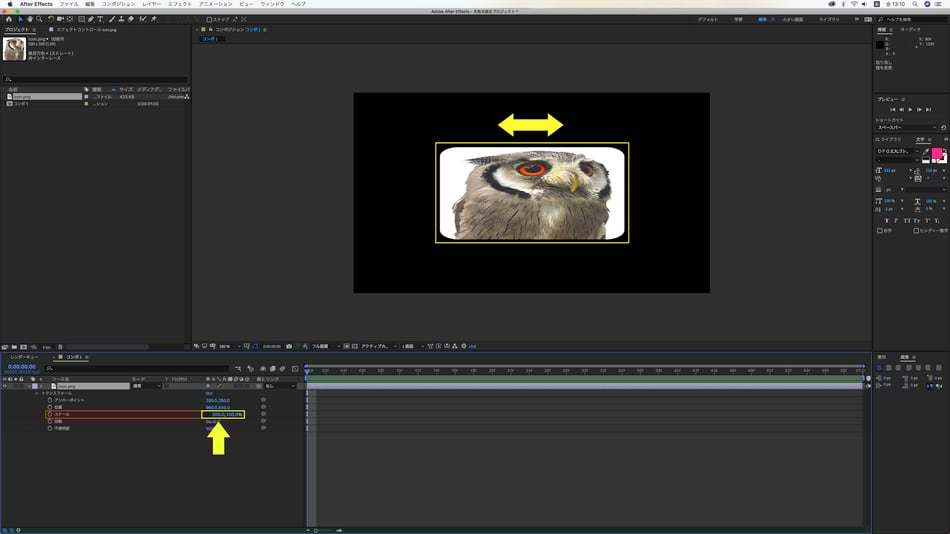Toggle the スナップ (Snap) checkbox

point(209,19)
